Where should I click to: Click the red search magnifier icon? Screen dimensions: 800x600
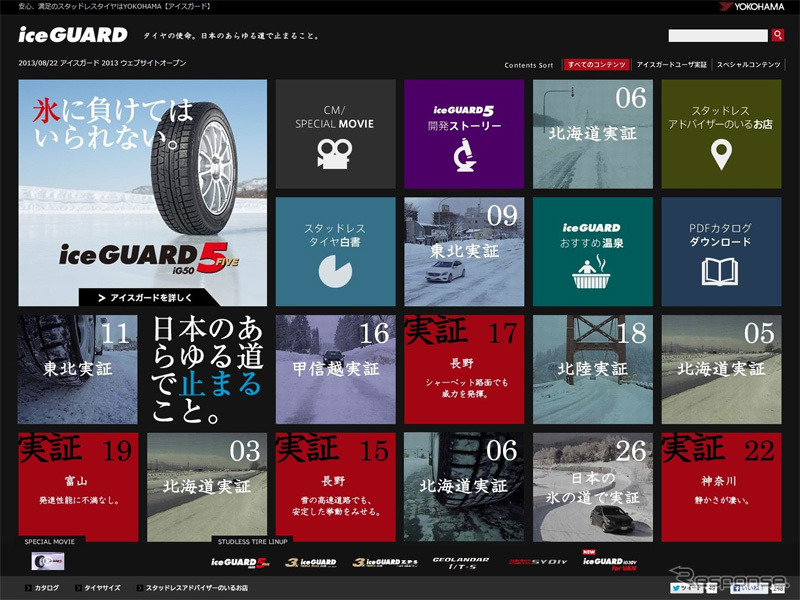(x=778, y=34)
